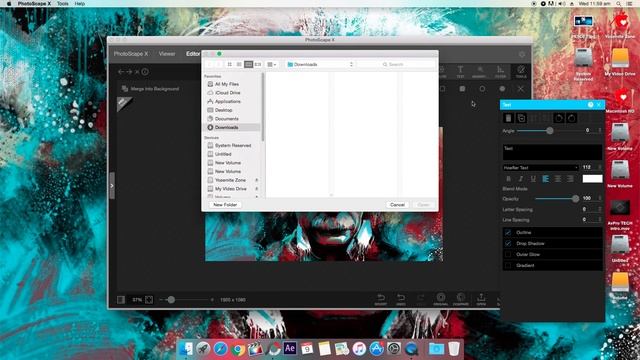Switch file dialog to cover flow view
Image resolution: width=640 pixels, height=360 pixels.
click(x=258, y=64)
